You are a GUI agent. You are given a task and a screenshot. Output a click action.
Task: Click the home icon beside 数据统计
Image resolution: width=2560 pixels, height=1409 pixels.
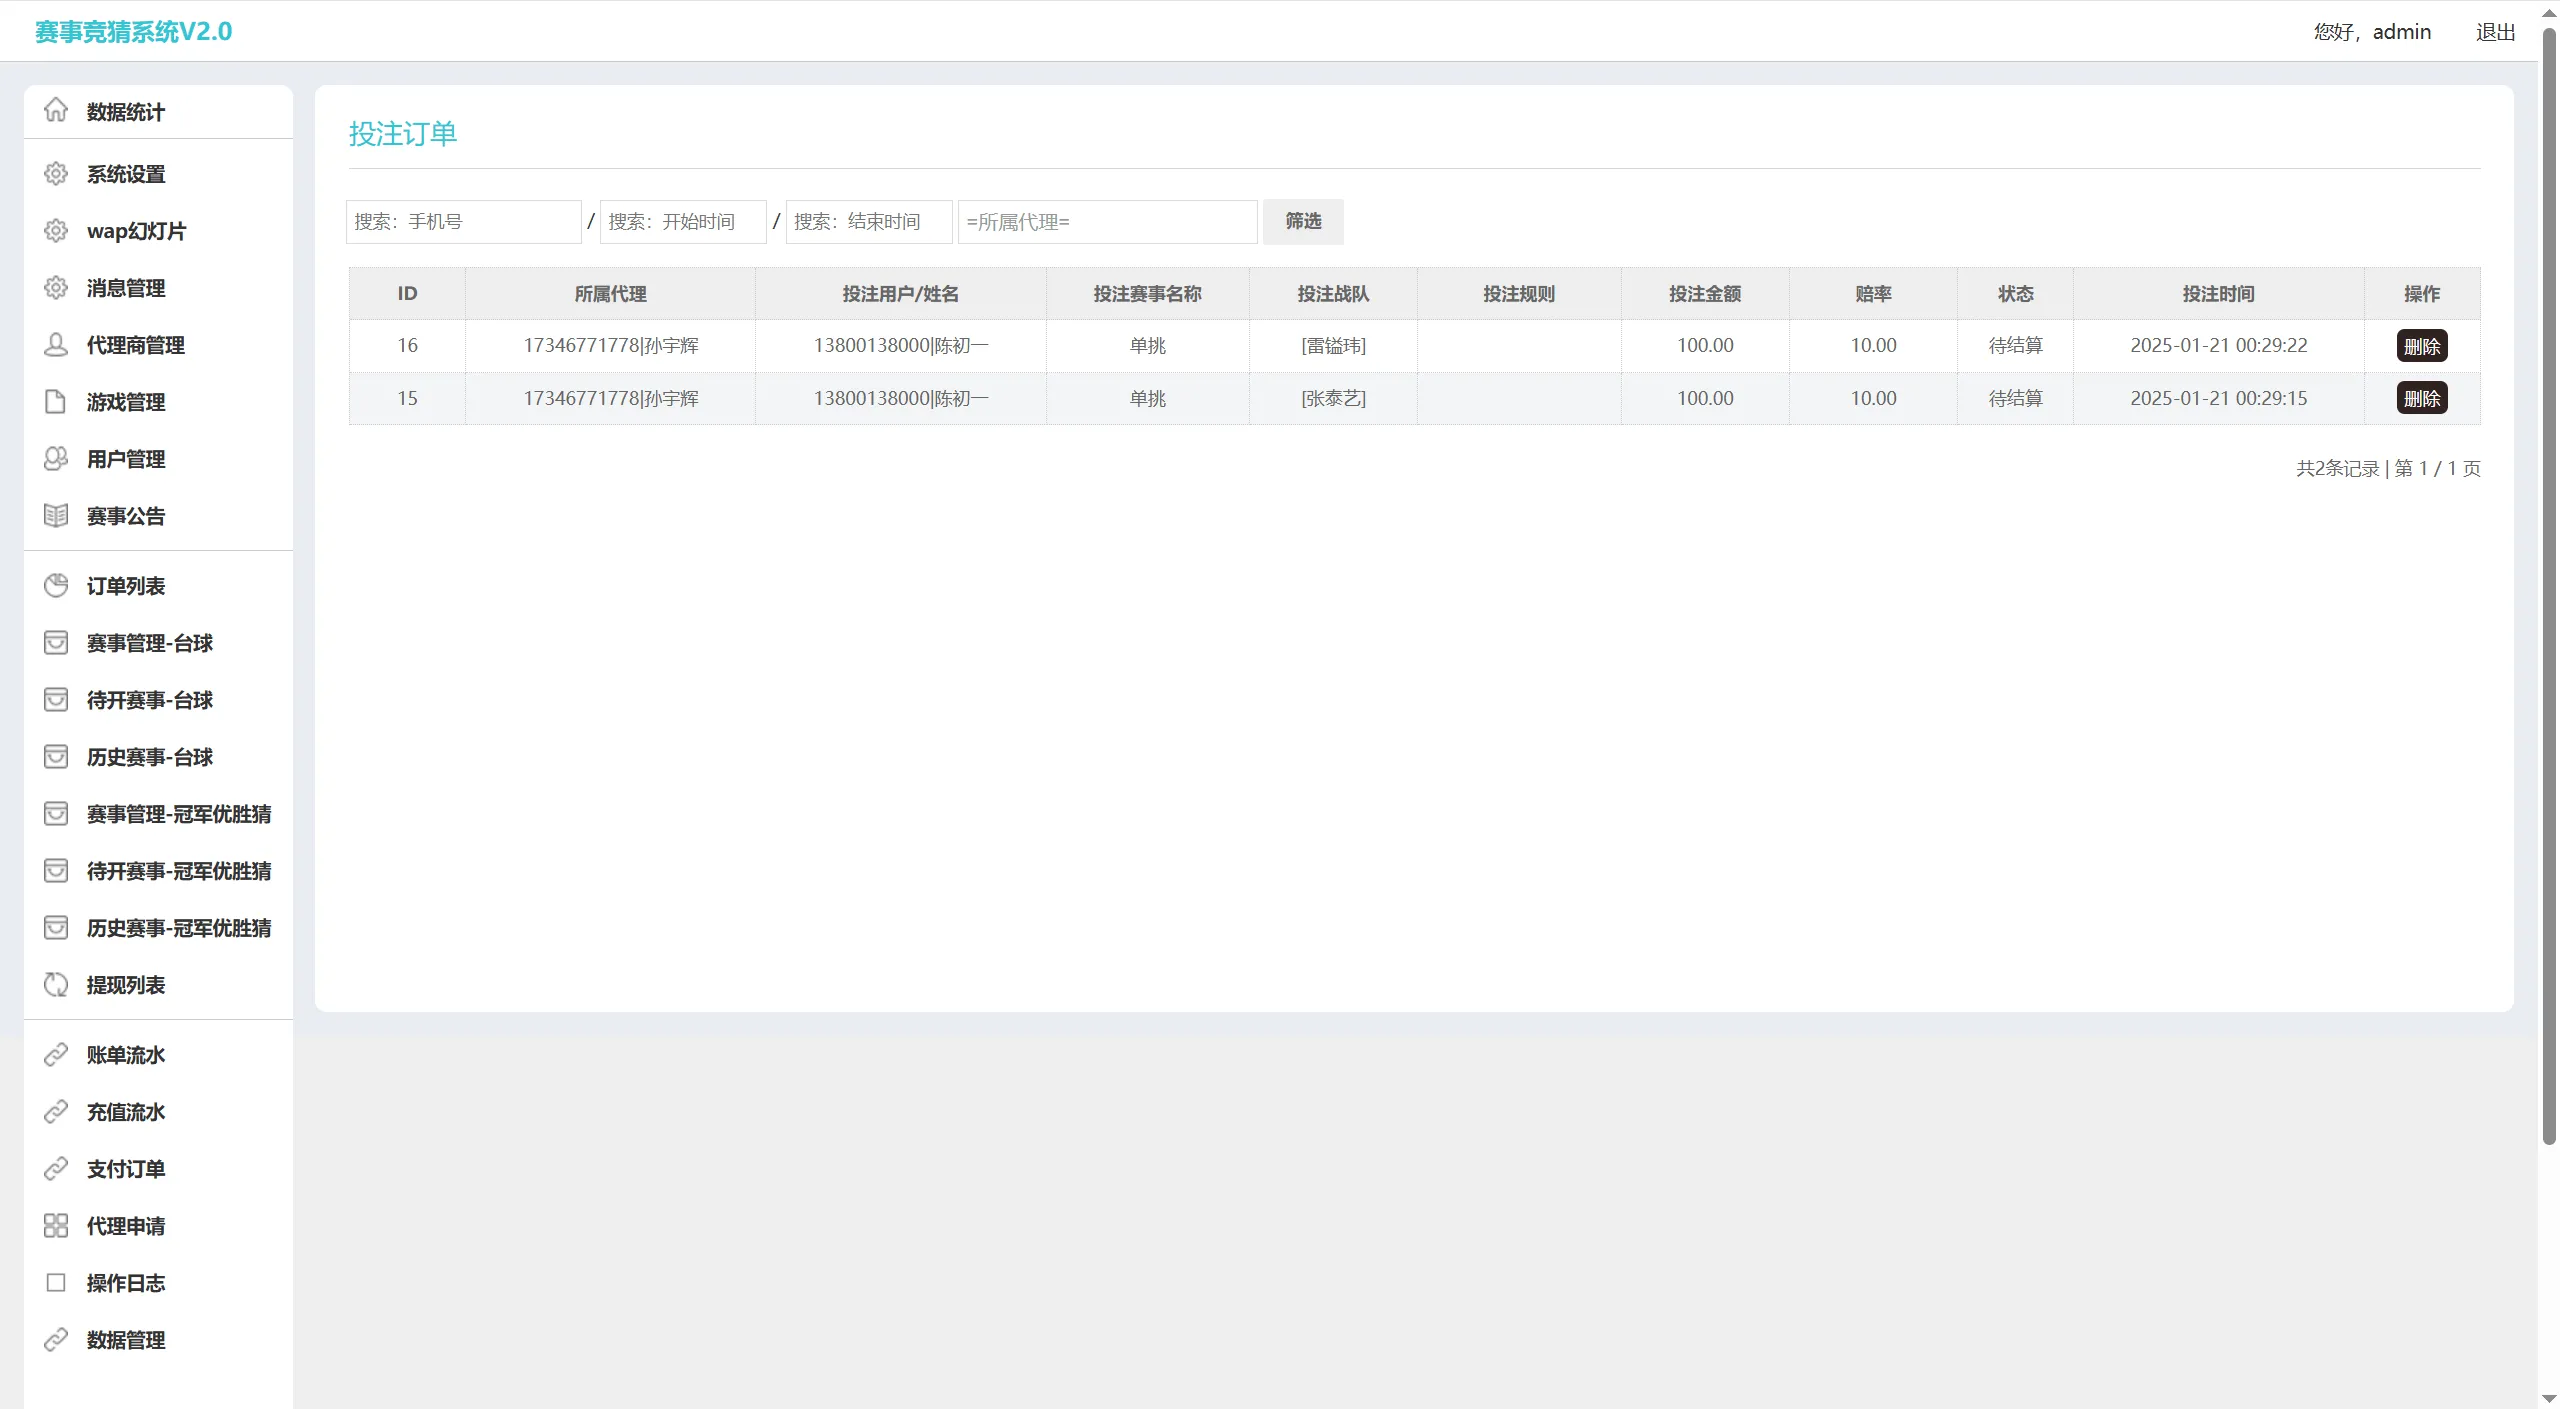click(x=56, y=110)
